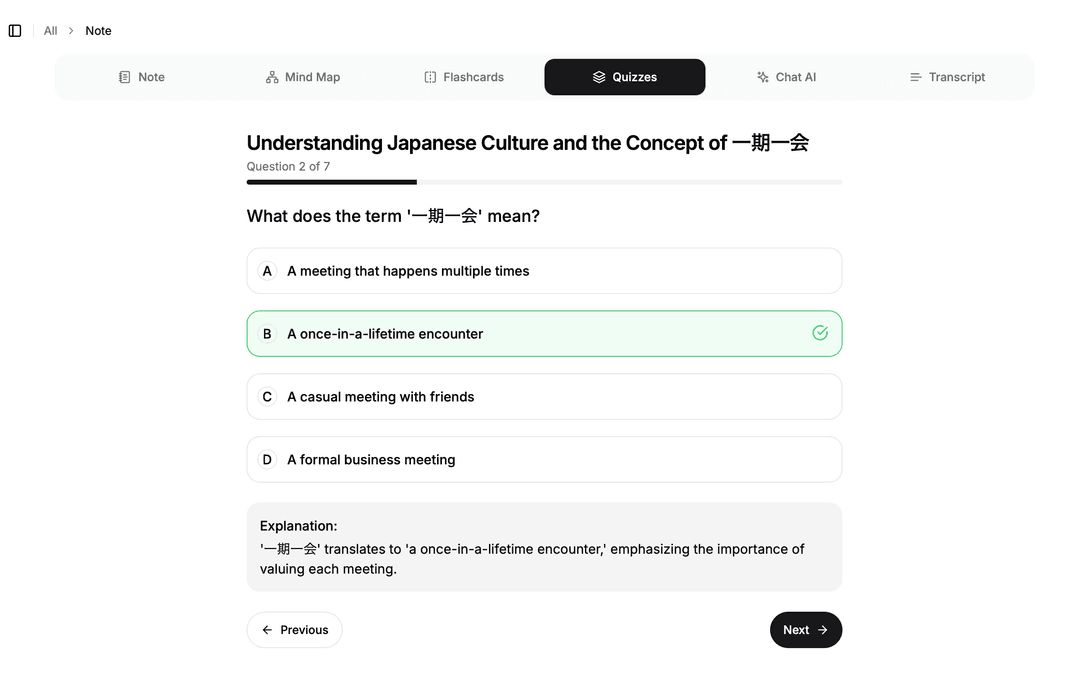Toggle the sidebar panel icon
Viewport: 1080px width, 678px height.
click(15, 31)
